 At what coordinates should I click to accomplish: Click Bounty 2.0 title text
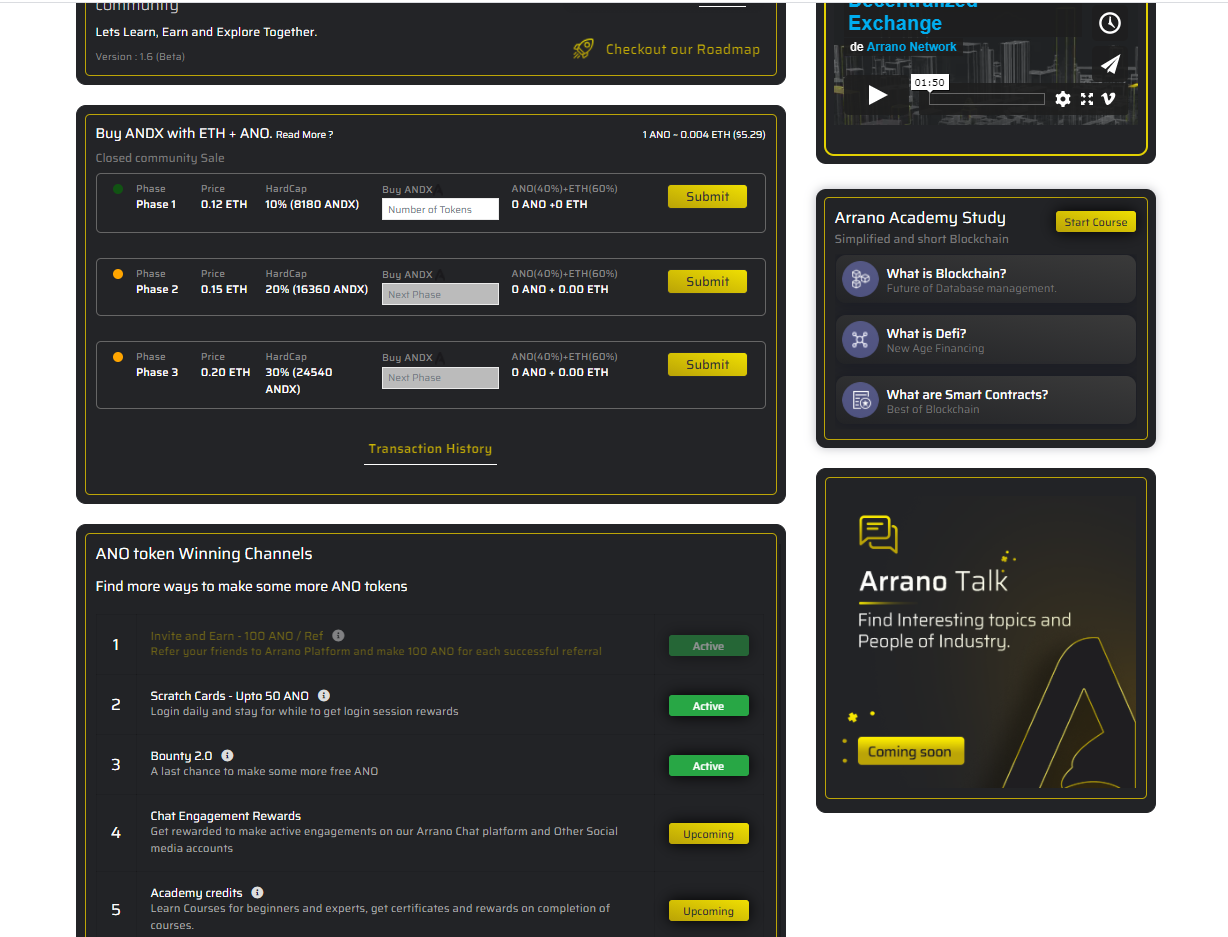[181, 756]
